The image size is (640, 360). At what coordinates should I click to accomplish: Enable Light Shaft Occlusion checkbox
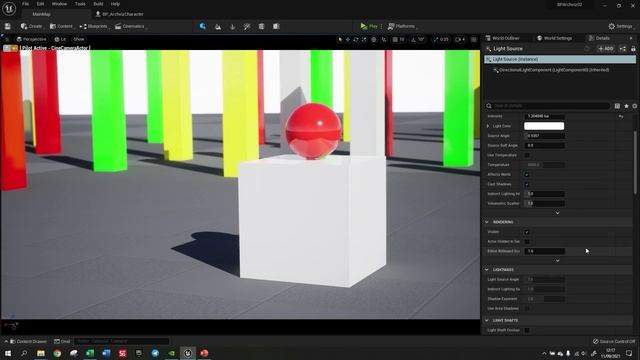527,330
